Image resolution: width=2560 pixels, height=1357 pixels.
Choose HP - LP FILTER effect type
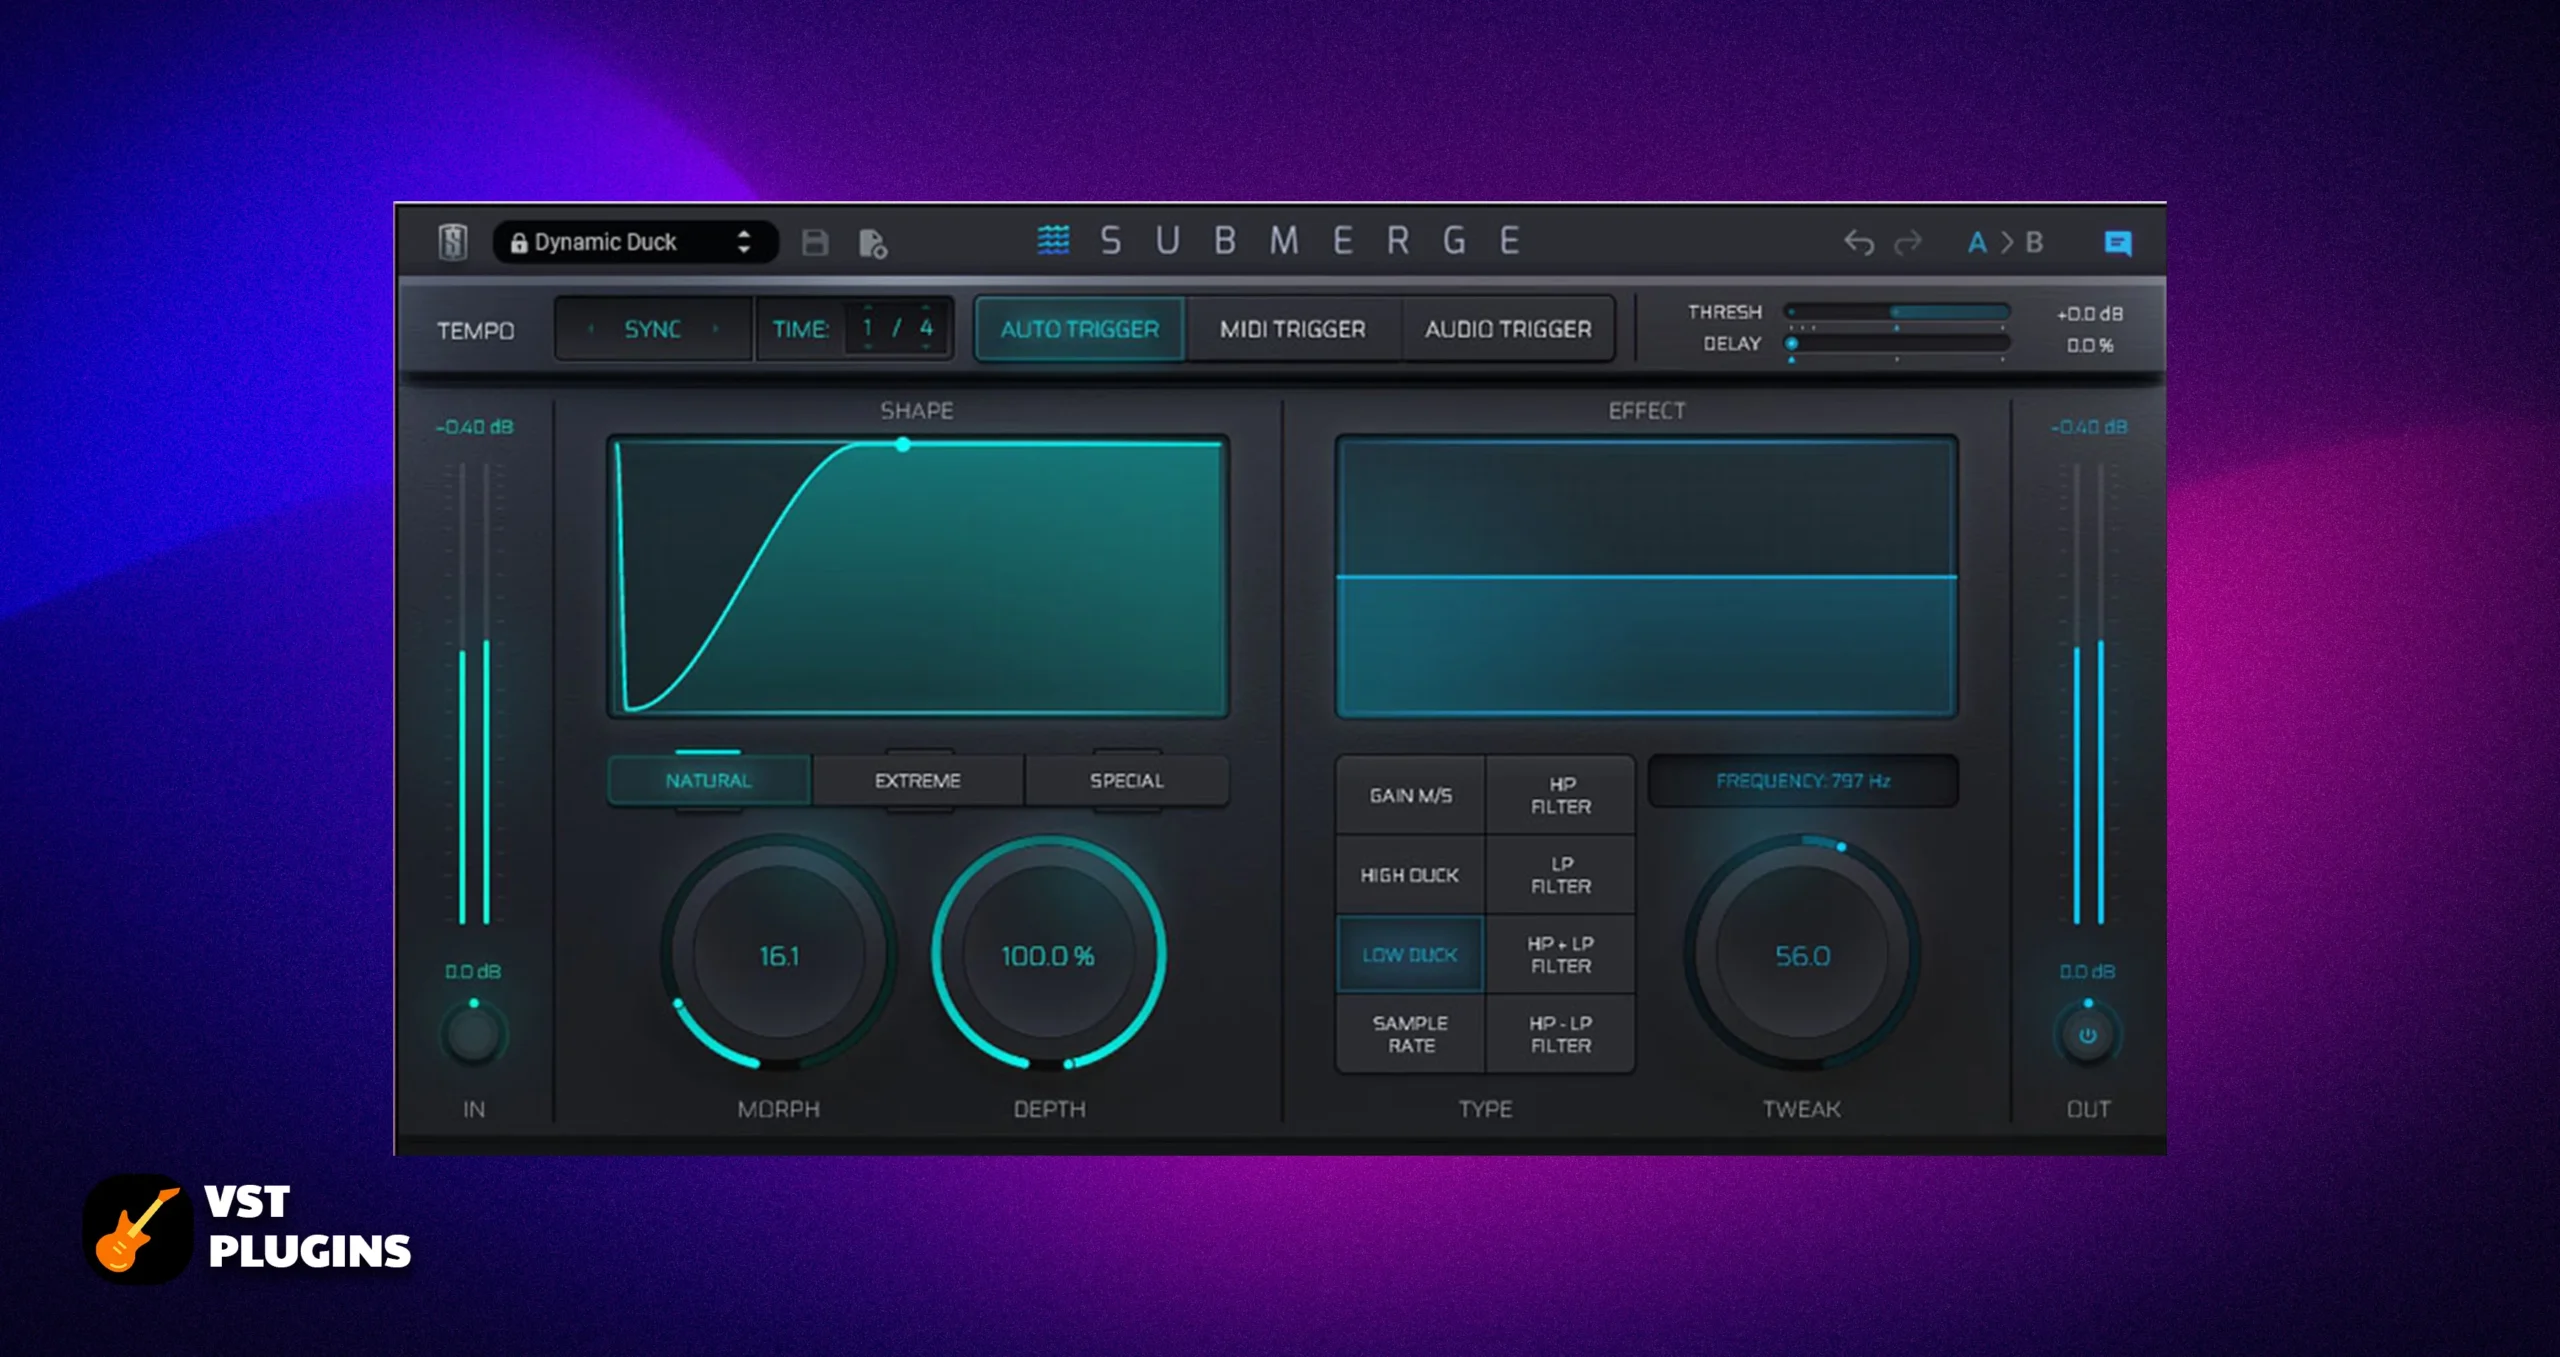coord(1561,1034)
